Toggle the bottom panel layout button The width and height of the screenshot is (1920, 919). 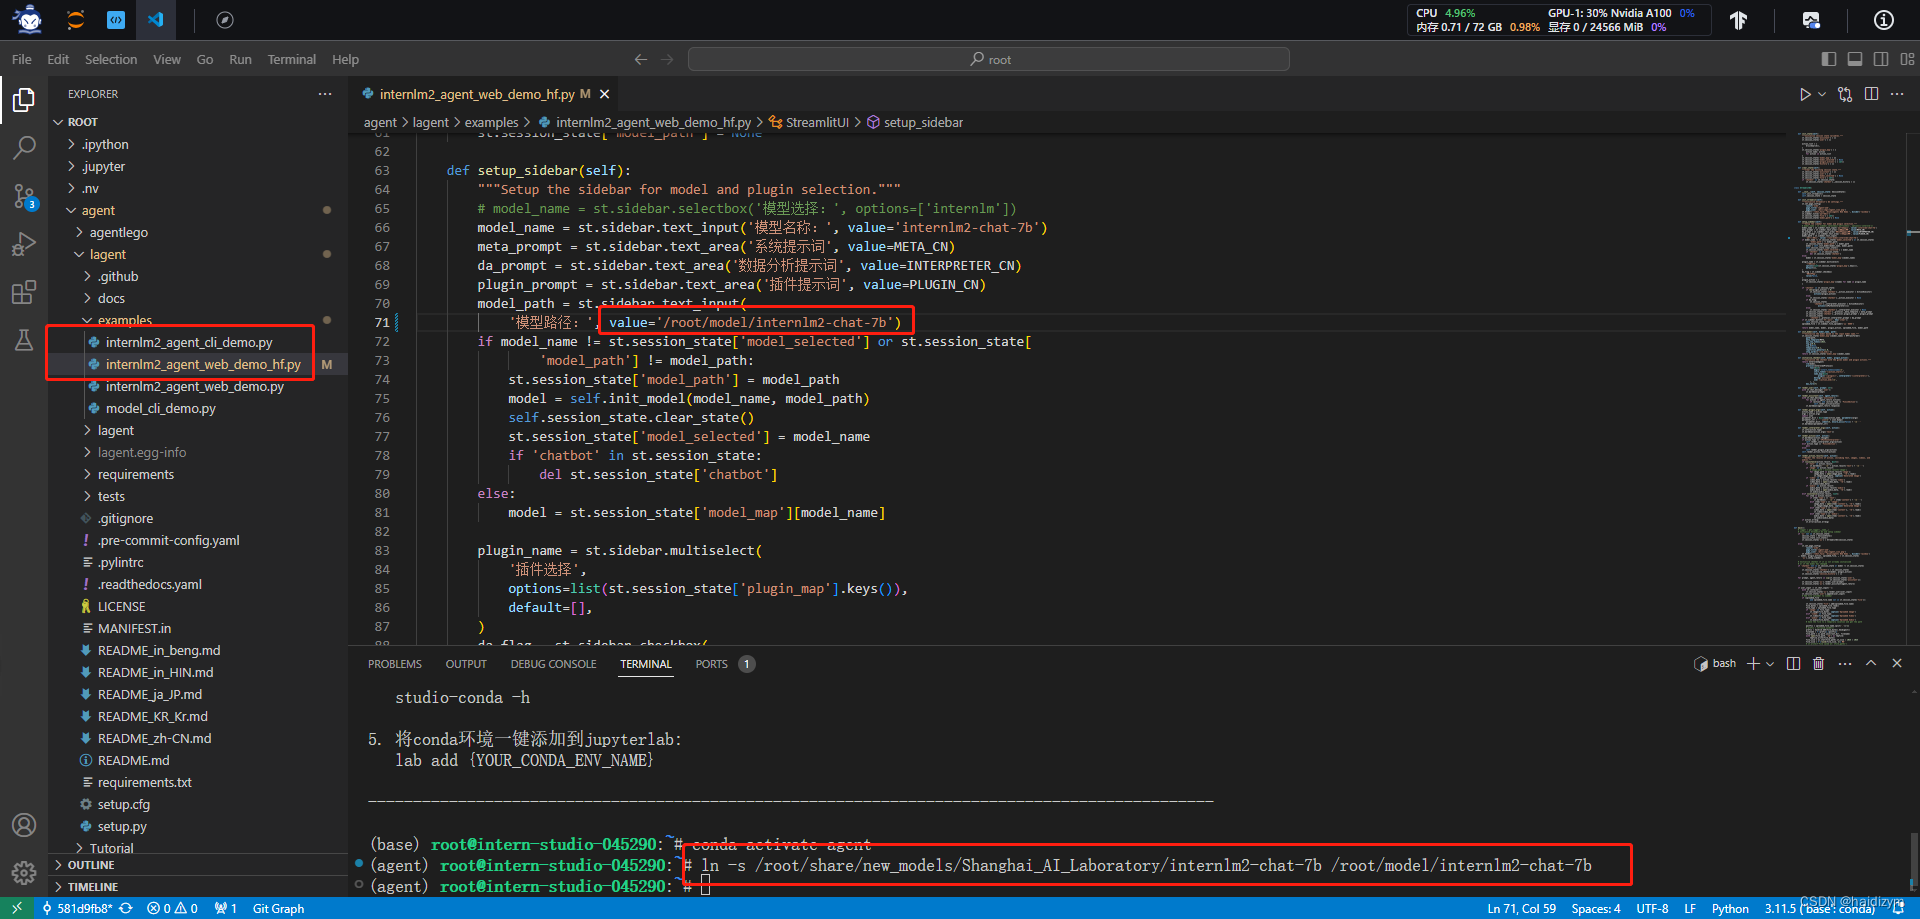(1855, 60)
